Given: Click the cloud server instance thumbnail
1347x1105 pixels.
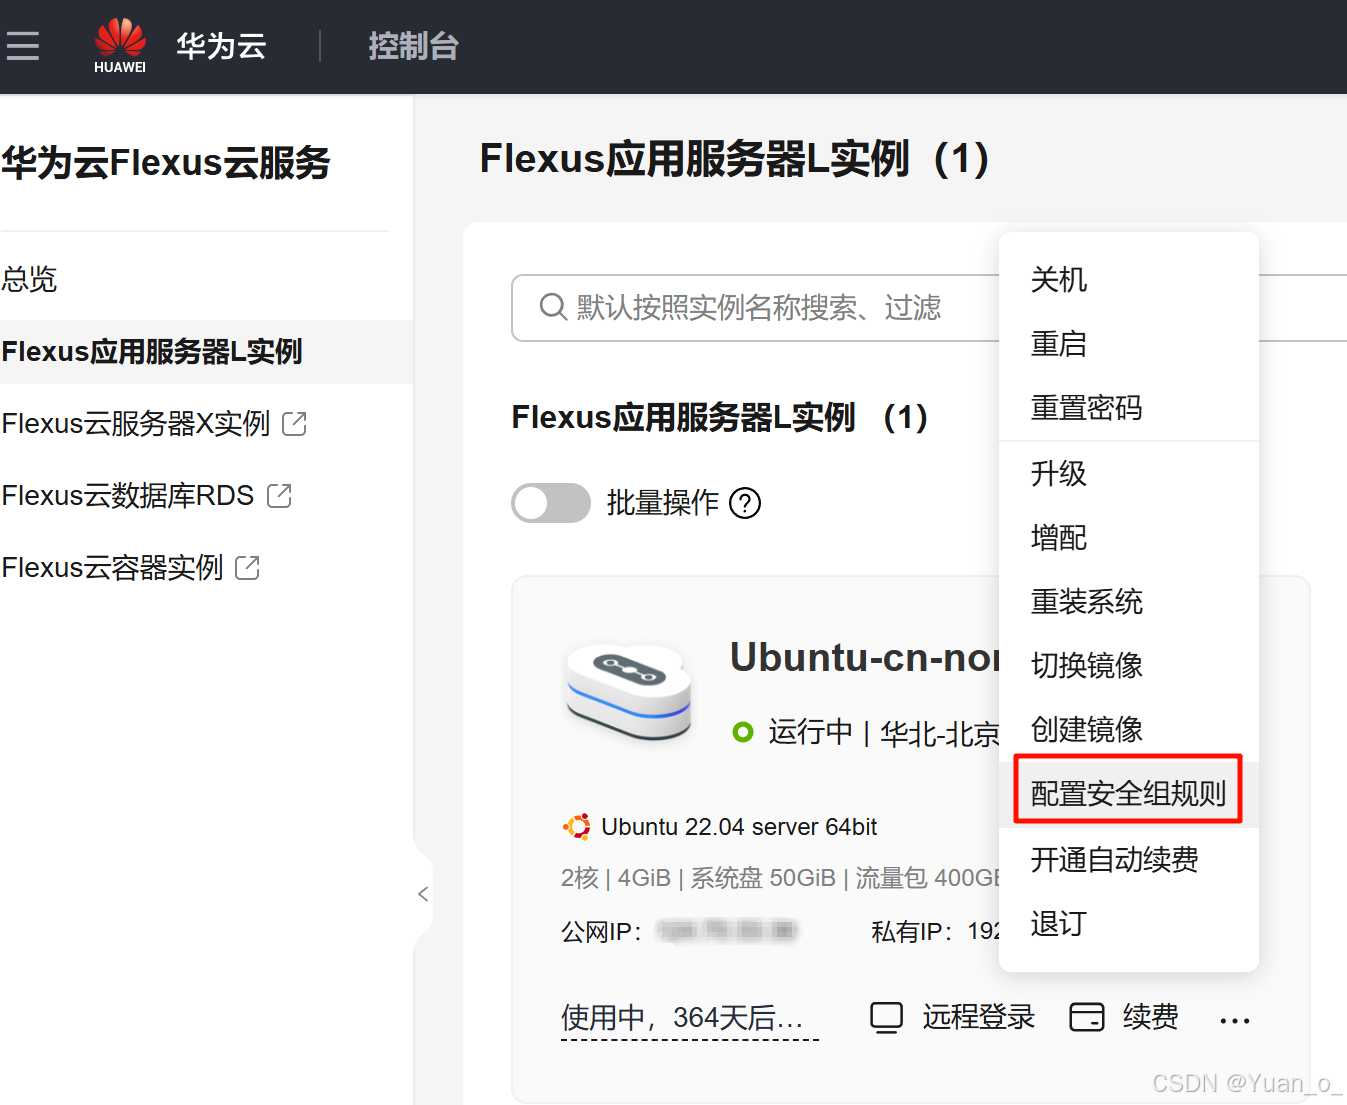Looking at the screenshot, I should pos(629,692).
